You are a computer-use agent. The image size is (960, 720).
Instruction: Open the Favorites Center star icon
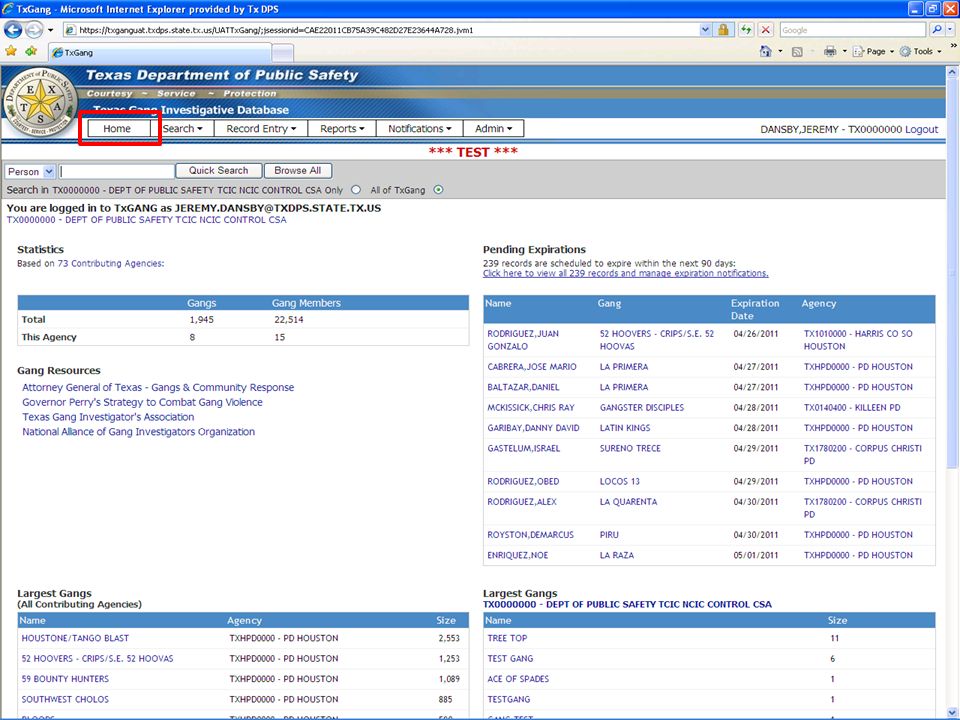tap(11, 51)
